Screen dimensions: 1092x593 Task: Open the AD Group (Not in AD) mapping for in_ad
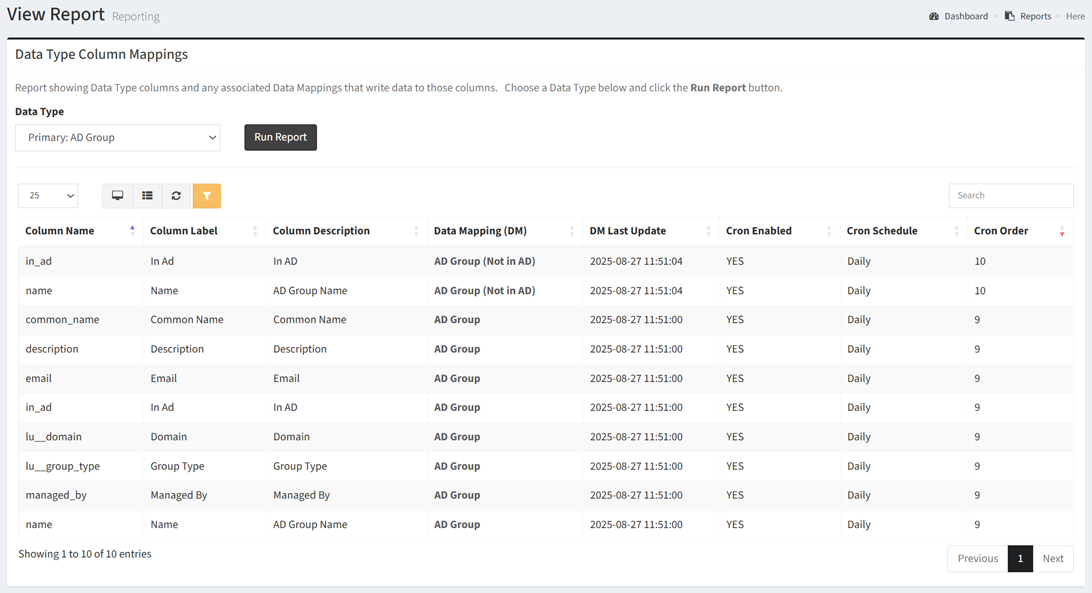[x=484, y=261]
